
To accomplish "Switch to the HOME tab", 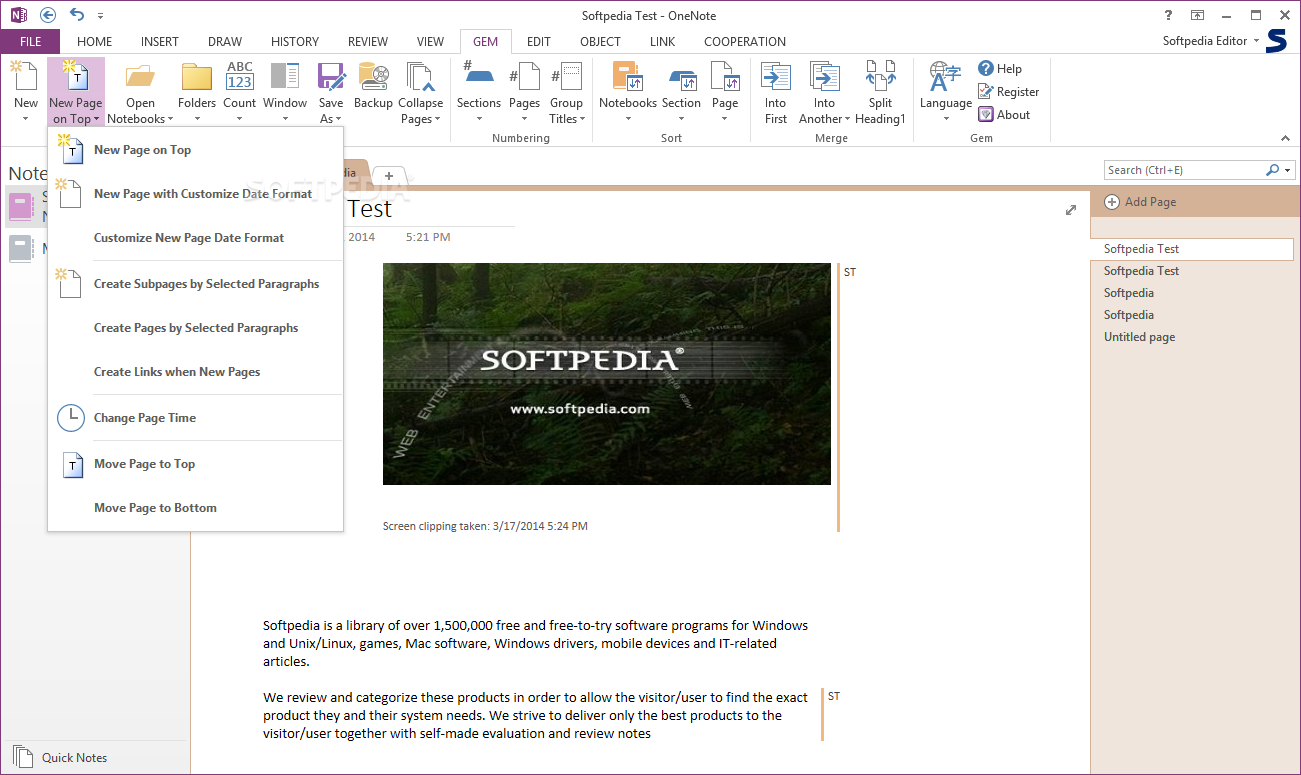I will tap(95, 42).
